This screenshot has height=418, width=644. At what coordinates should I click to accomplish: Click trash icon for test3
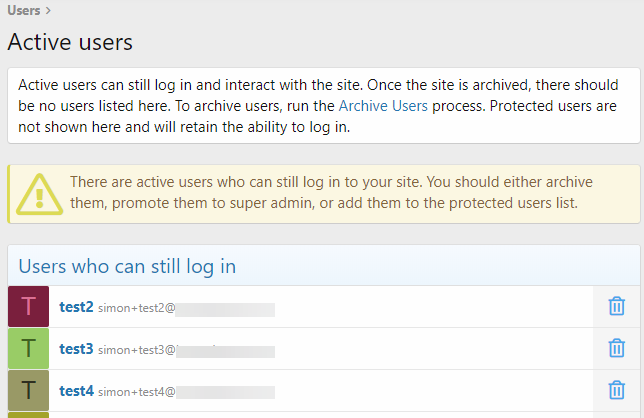coord(616,348)
